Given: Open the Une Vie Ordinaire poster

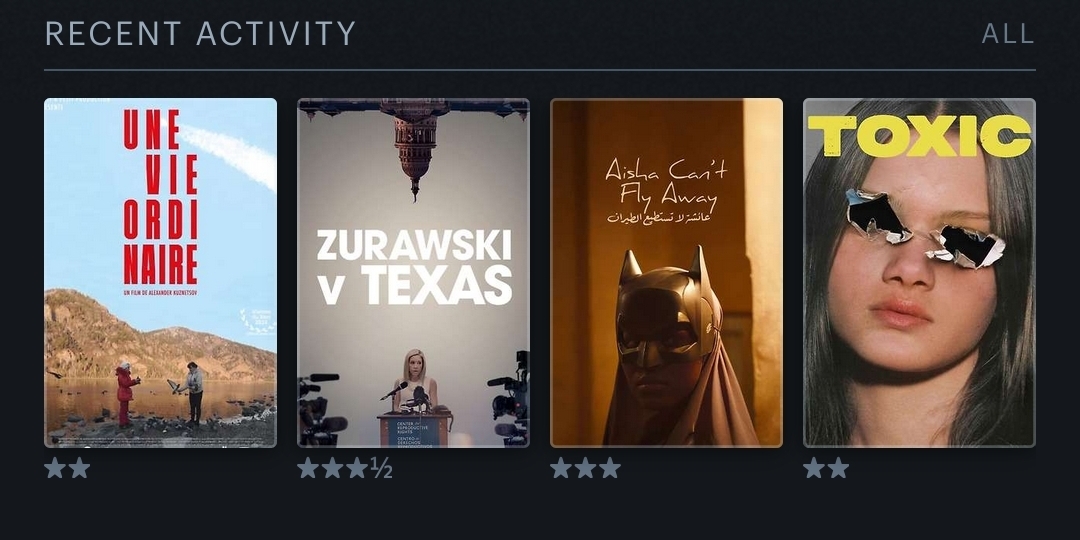Looking at the screenshot, I should 160,273.
